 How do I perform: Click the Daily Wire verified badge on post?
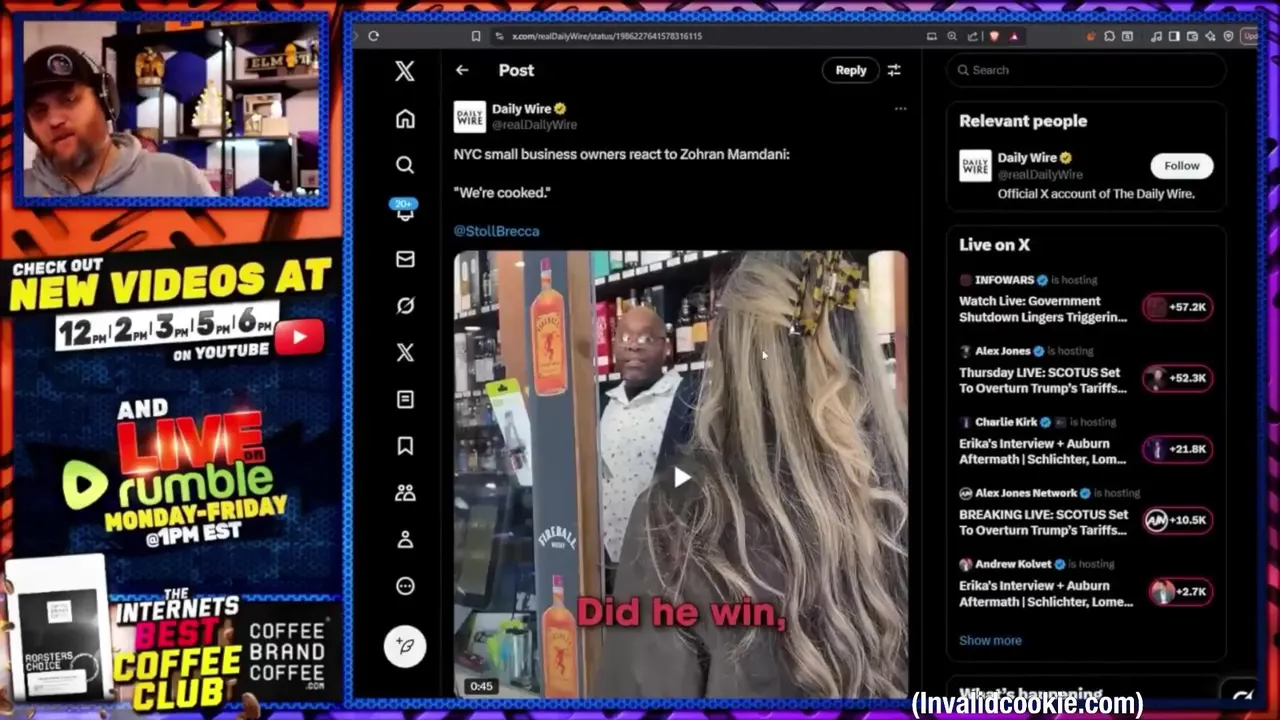click(561, 109)
